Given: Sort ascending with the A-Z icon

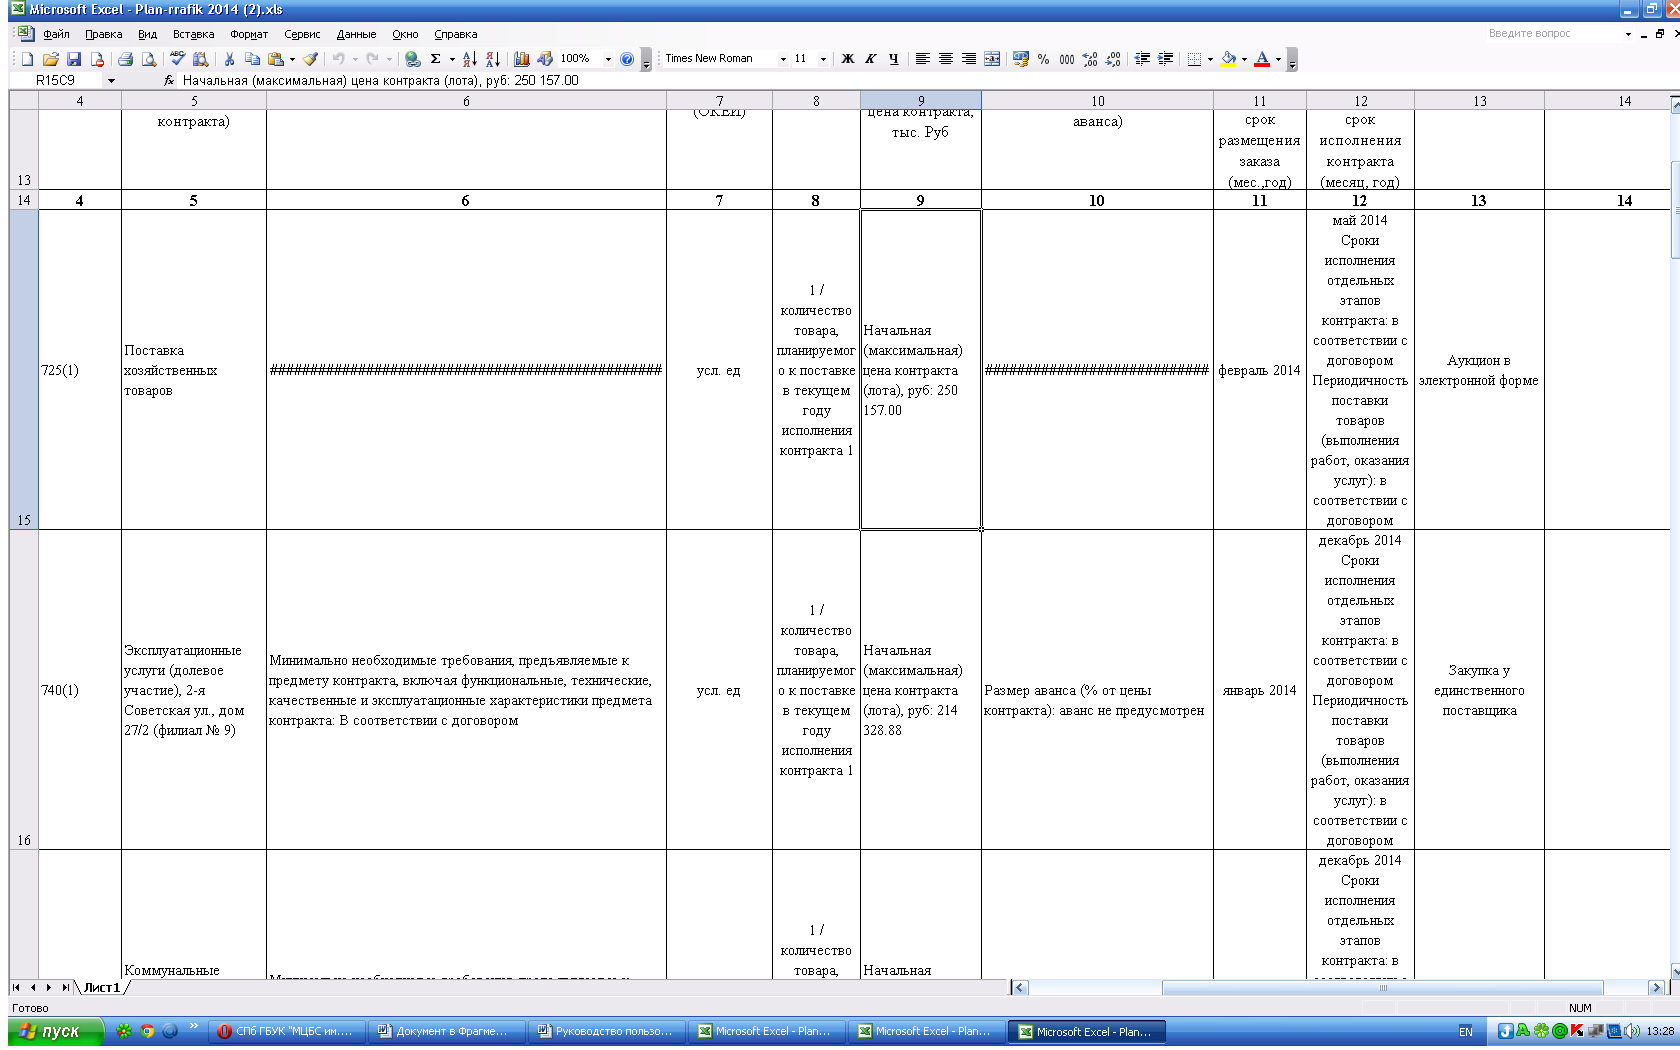Looking at the screenshot, I should coord(469,59).
